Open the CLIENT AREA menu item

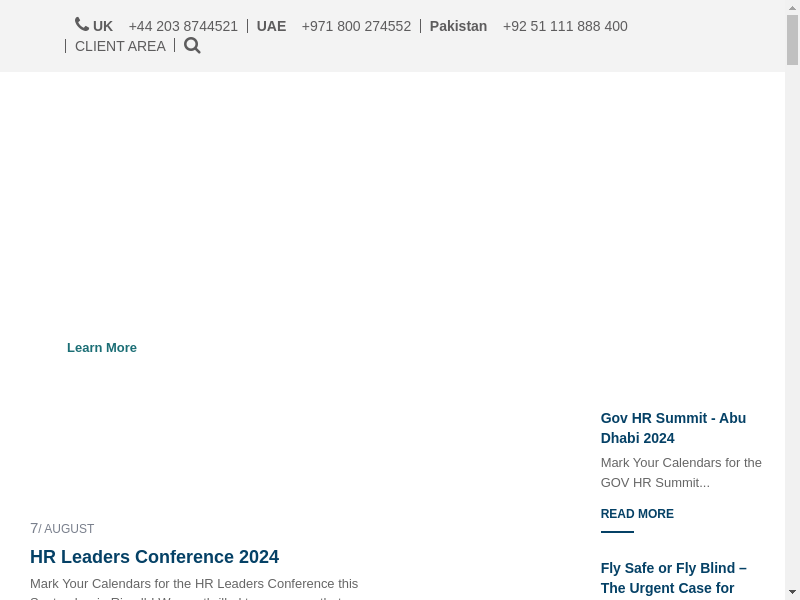click(120, 46)
